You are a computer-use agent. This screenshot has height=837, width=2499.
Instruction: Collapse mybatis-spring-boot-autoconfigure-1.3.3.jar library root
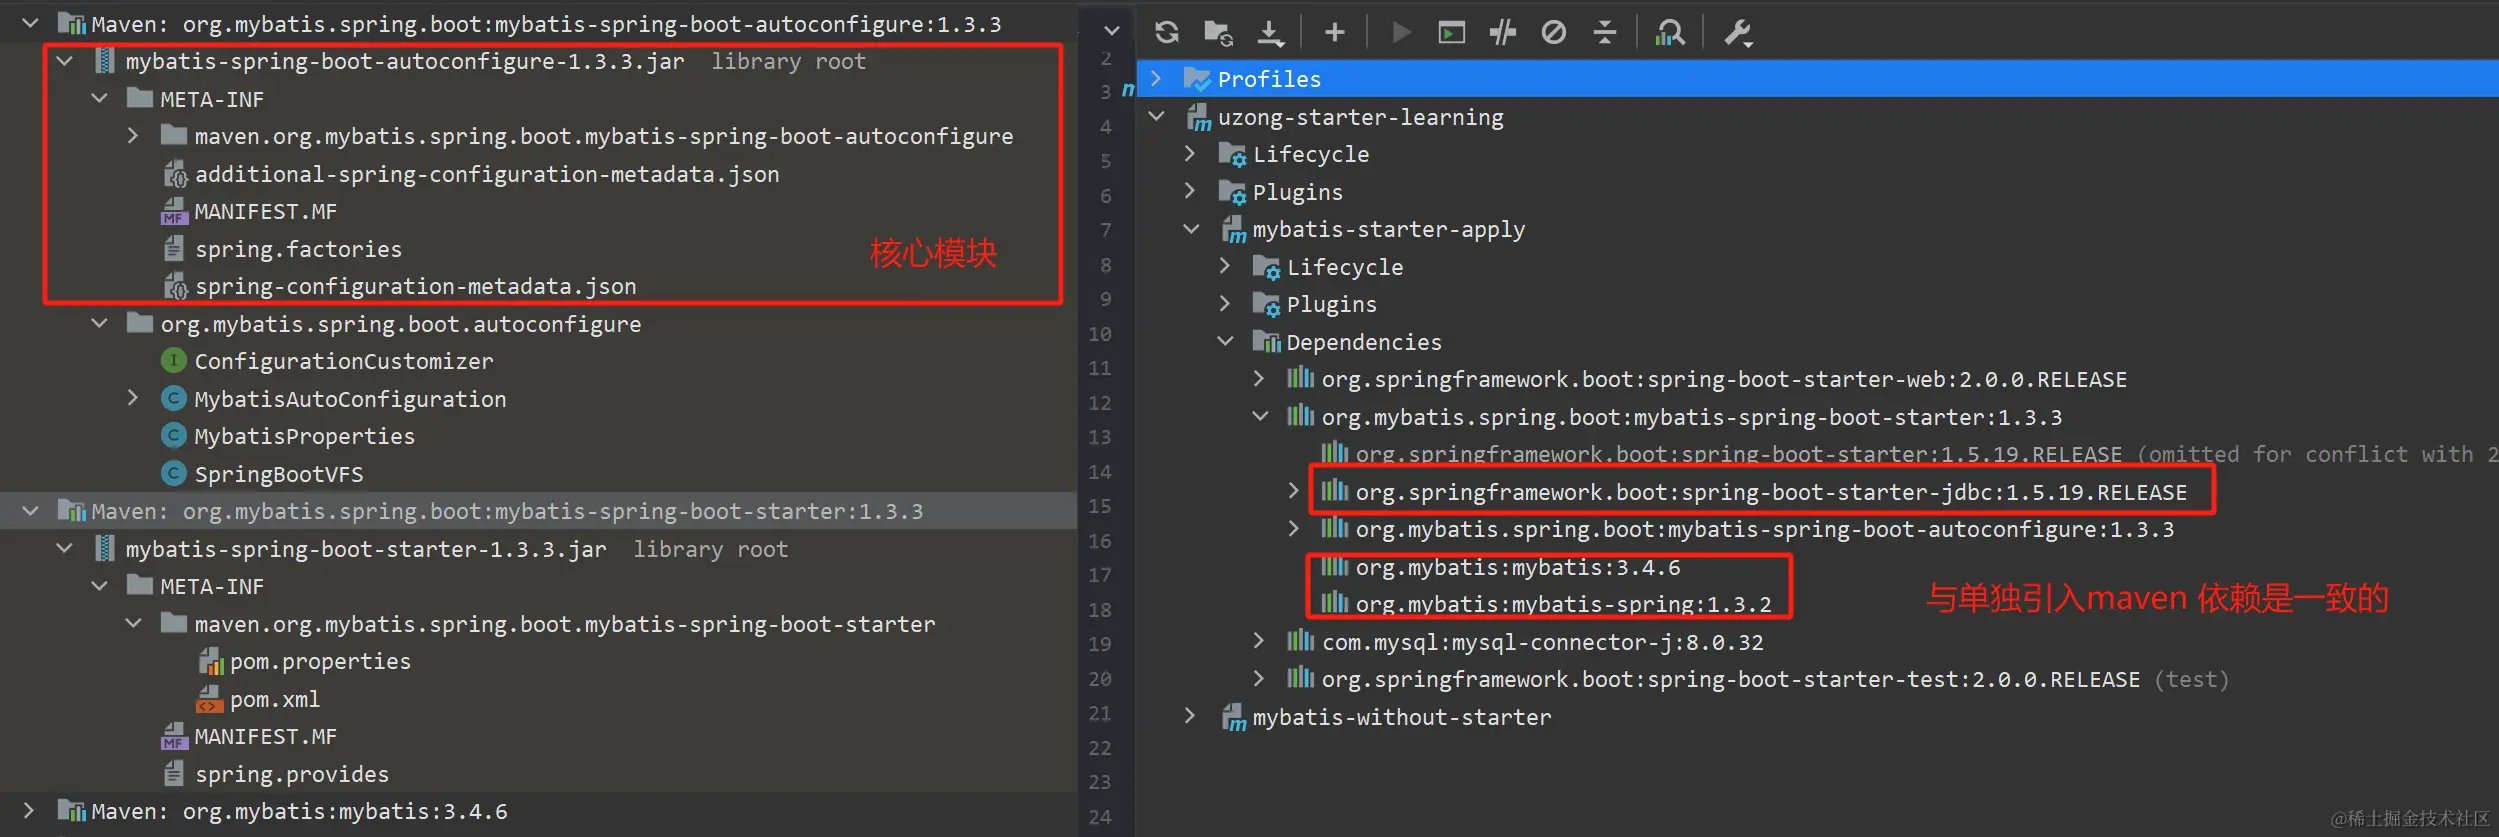(64, 61)
